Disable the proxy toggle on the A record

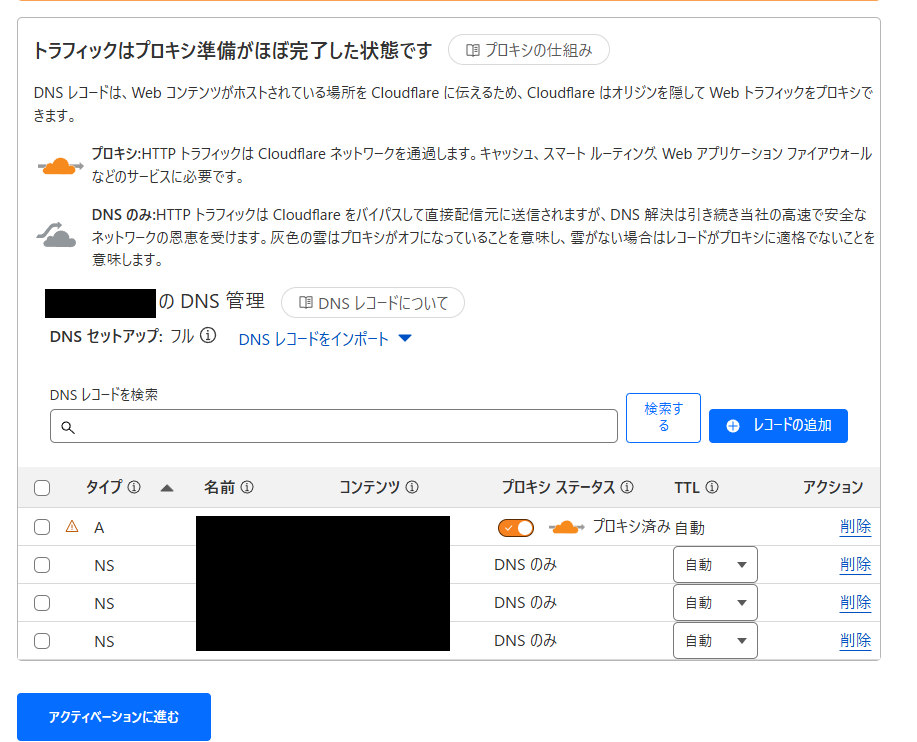515,527
